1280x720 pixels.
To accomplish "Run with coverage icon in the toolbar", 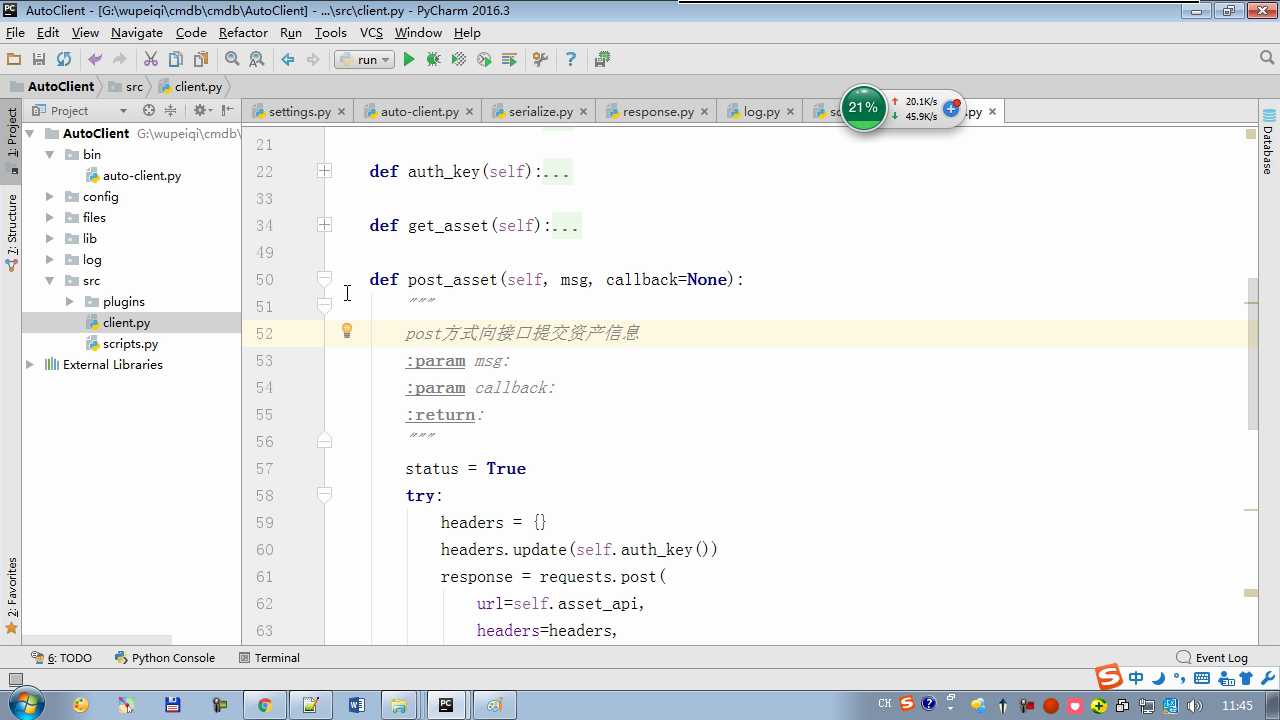I will pos(459,60).
